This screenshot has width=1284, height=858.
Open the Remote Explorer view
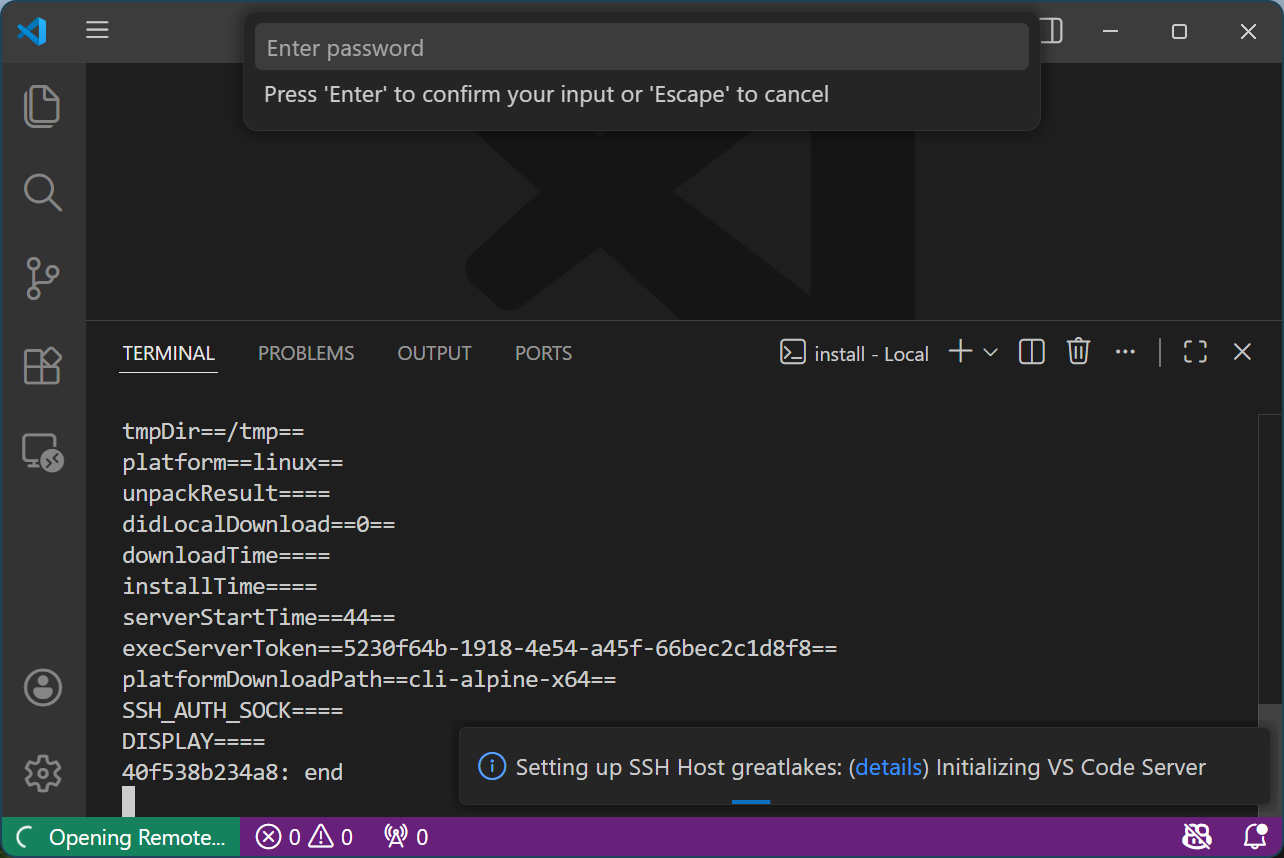42,452
